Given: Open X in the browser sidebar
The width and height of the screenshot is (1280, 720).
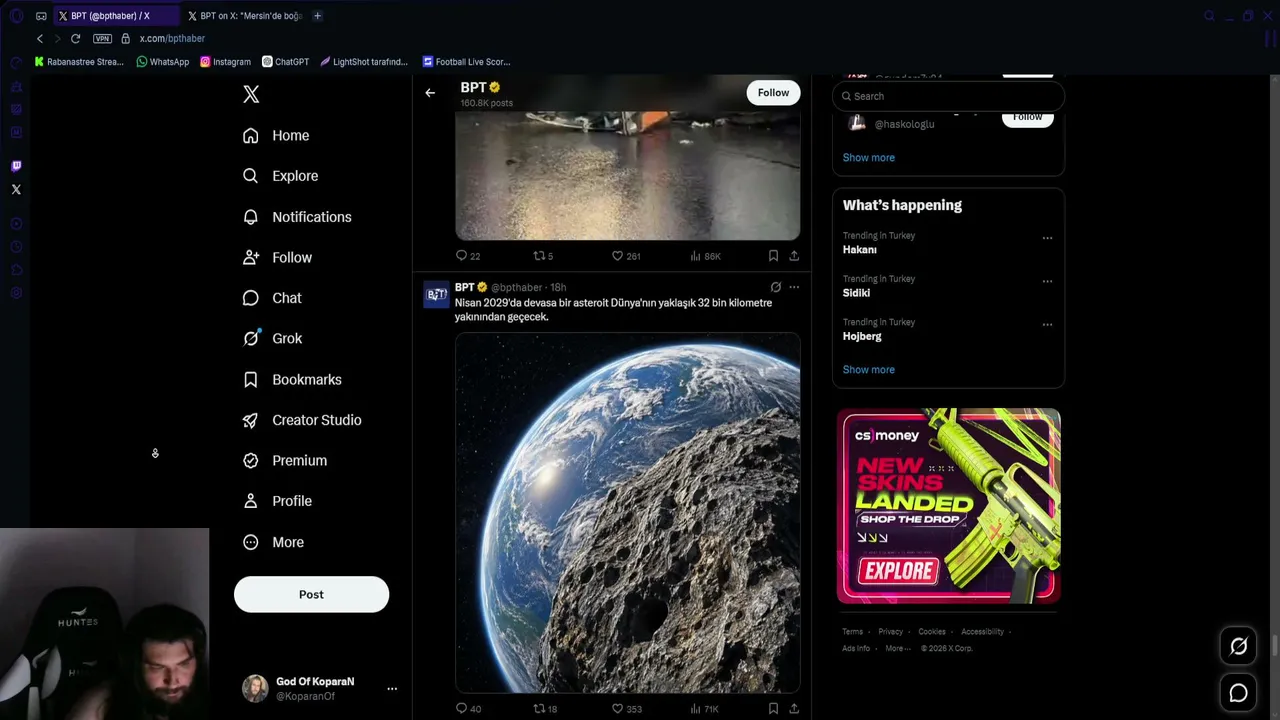Looking at the screenshot, I should tap(16, 189).
